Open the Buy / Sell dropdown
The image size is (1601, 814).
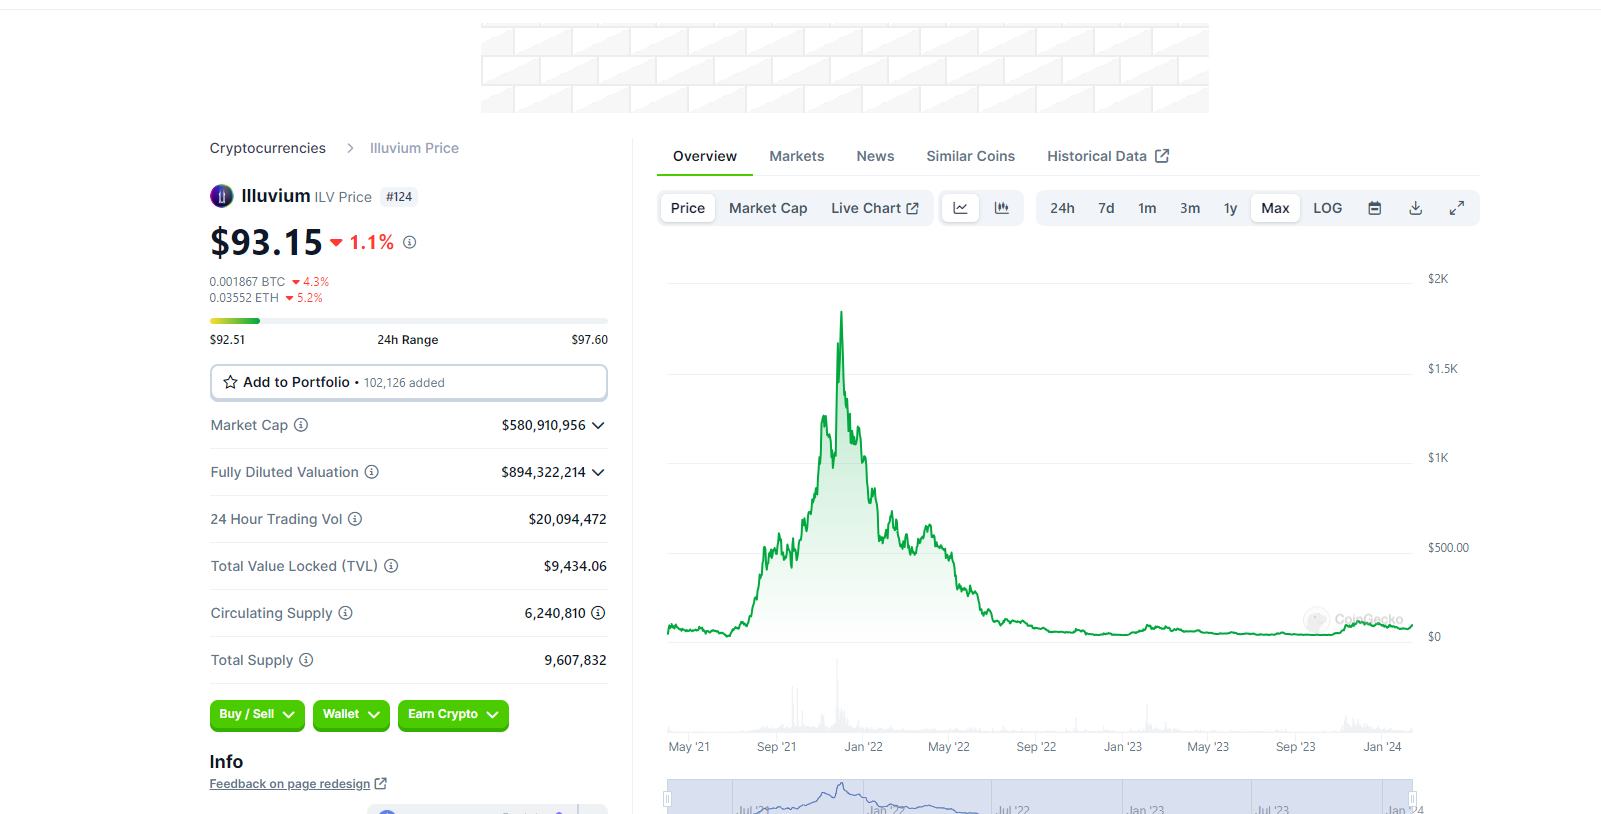click(x=257, y=715)
